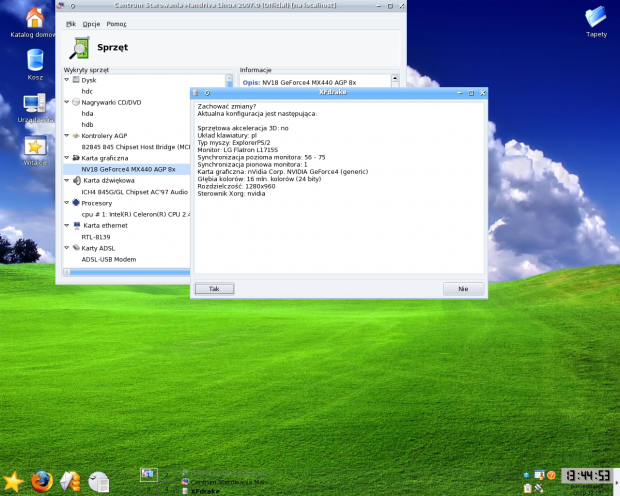
Task: Open the Opcje menu
Action: [91, 24]
